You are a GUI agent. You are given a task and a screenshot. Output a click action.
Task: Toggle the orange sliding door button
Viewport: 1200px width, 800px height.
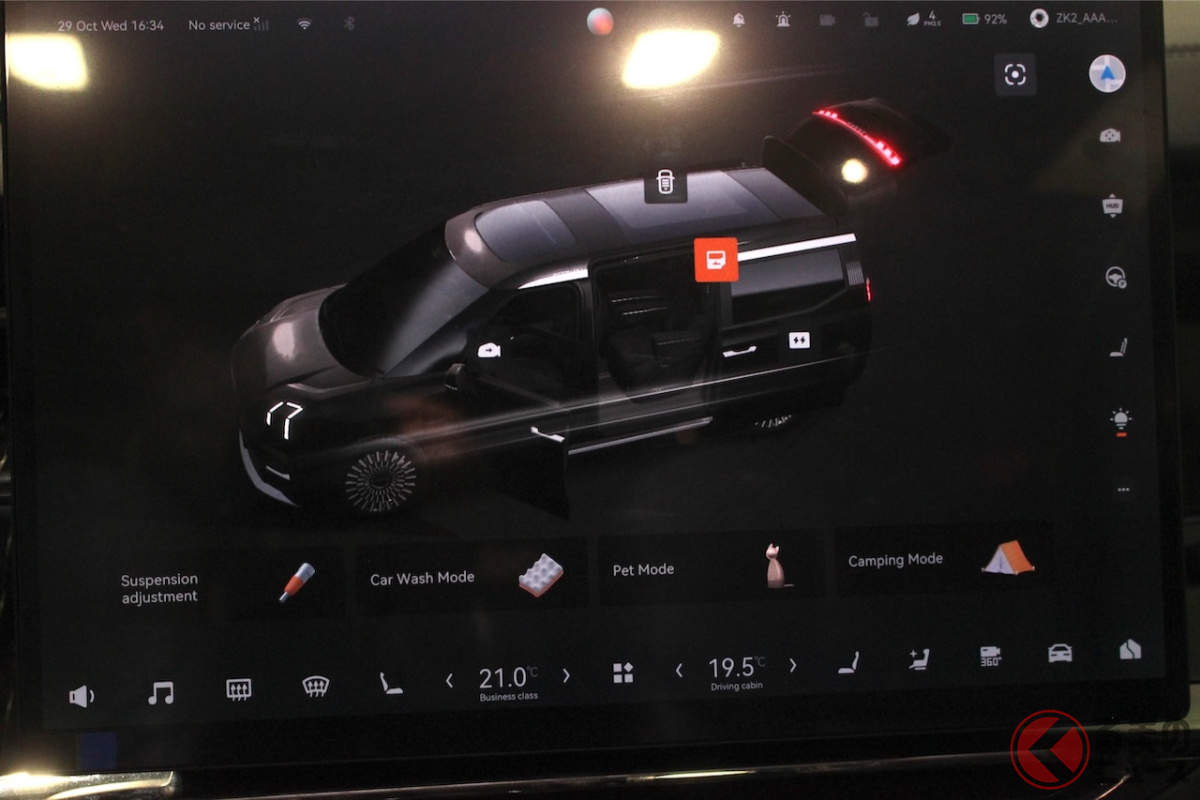click(715, 259)
